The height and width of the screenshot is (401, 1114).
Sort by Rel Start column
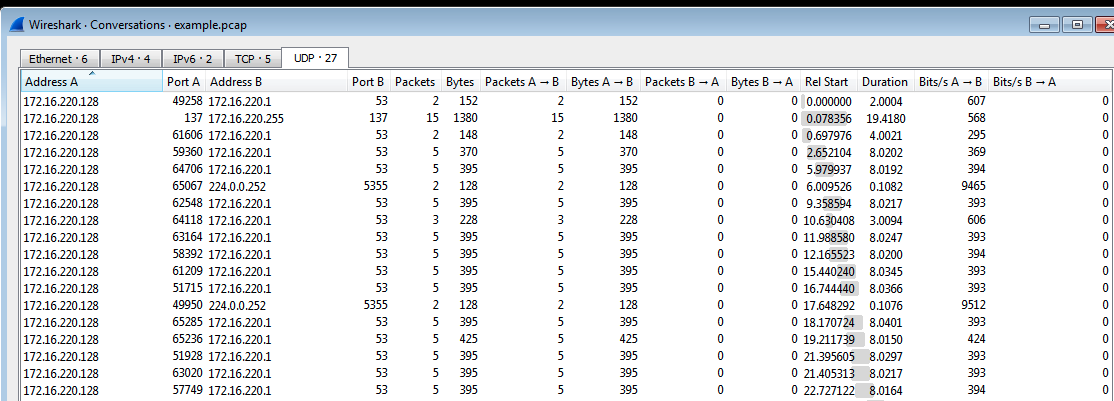pos(826,82)
